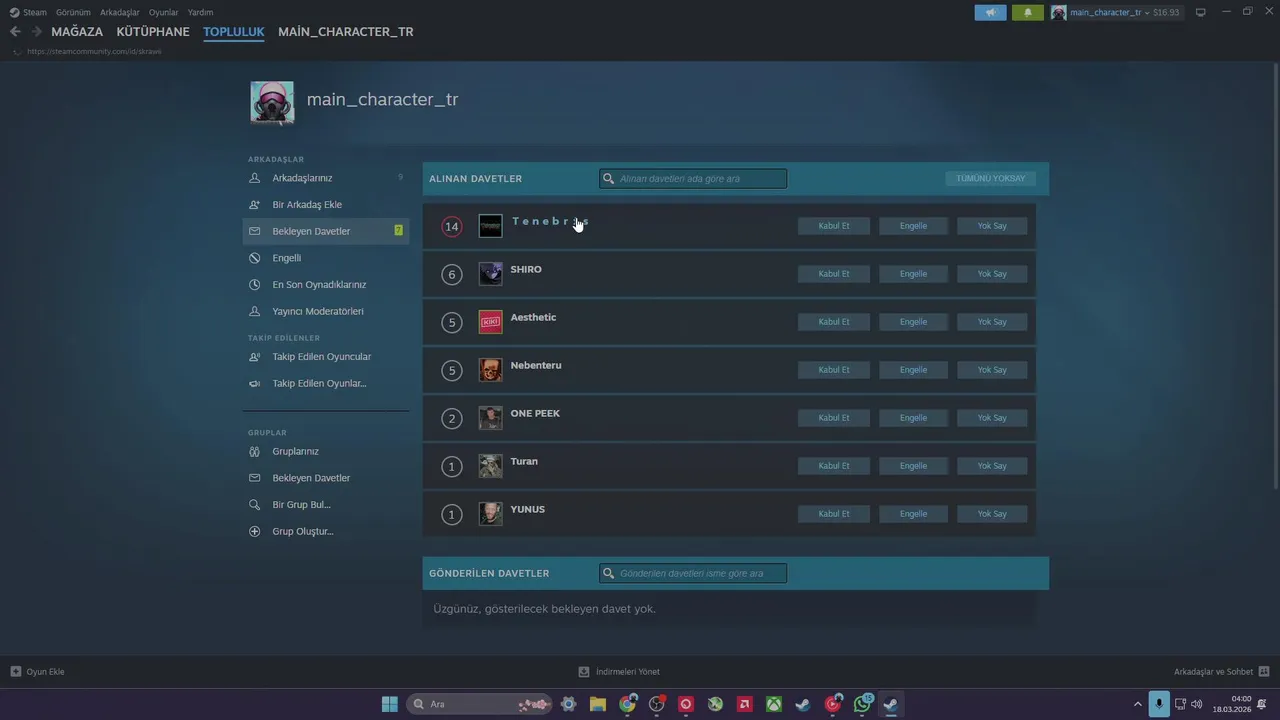Screen dimensions: 1280x720
Task: Go back with the left arrow
Action: 15,31
